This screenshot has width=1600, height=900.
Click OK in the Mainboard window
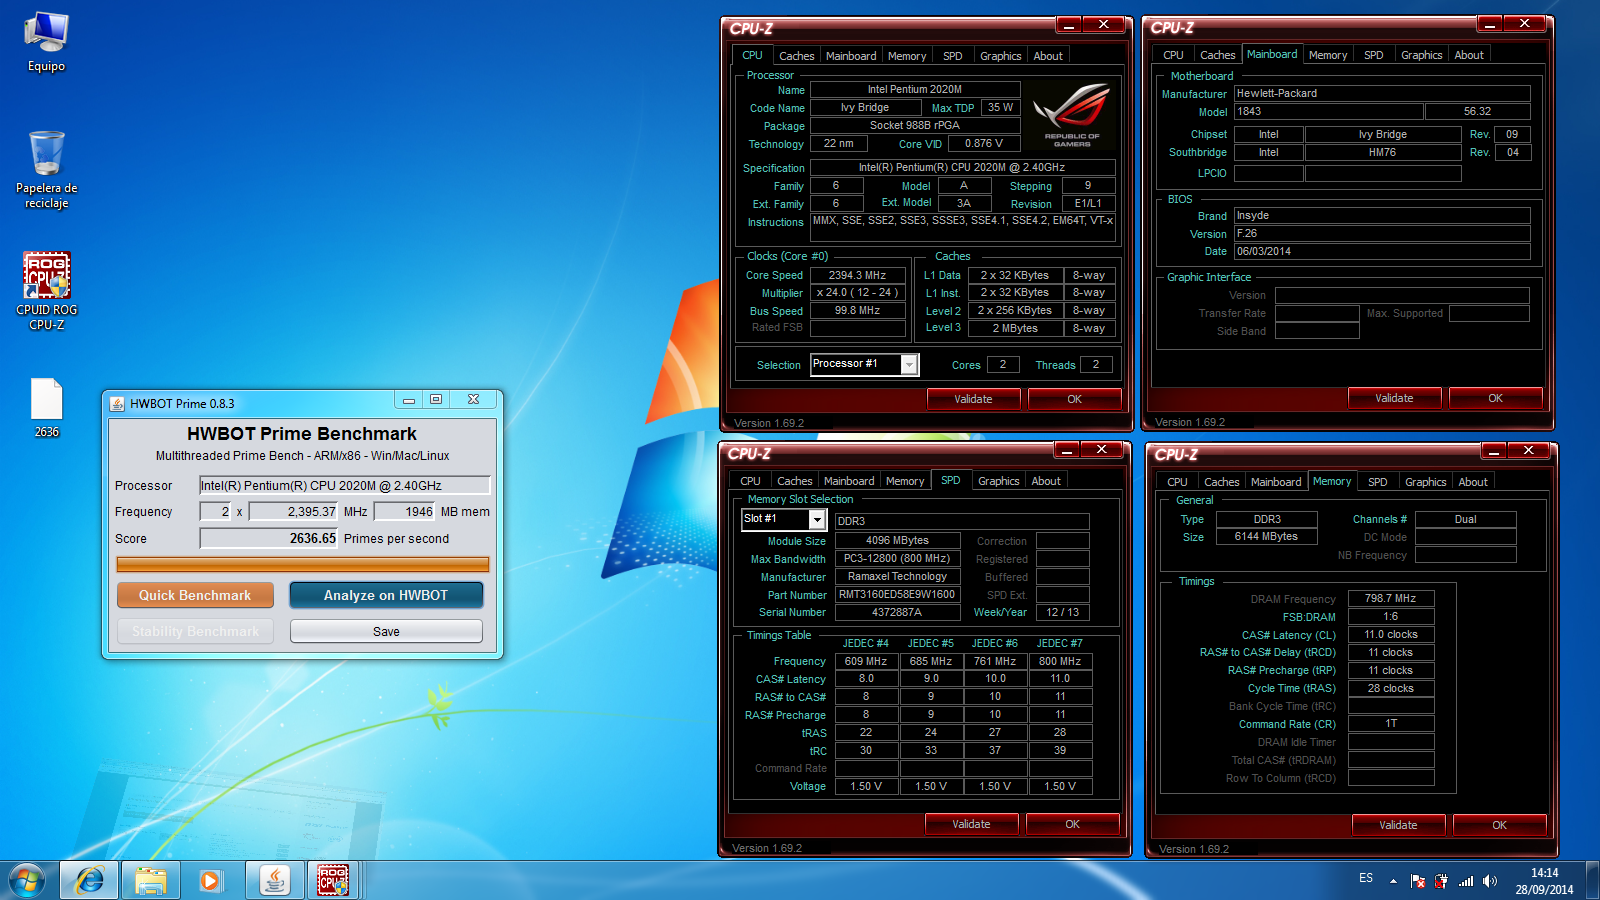tap(1496, 398)
